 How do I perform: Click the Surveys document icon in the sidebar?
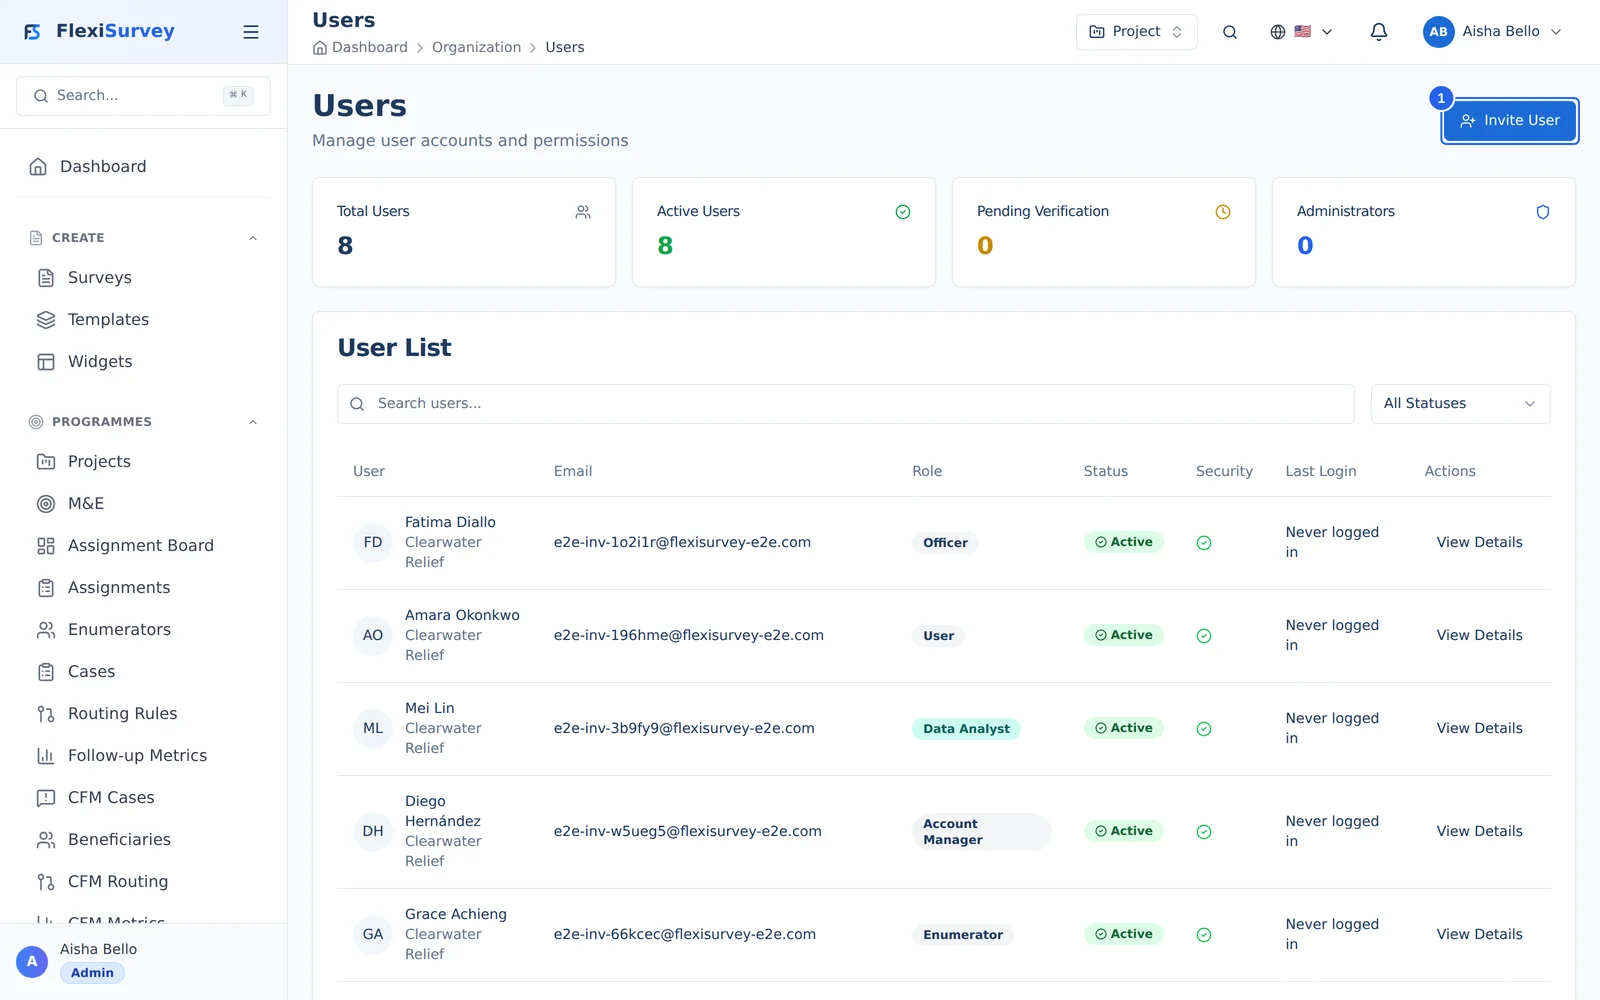[46, 278]
